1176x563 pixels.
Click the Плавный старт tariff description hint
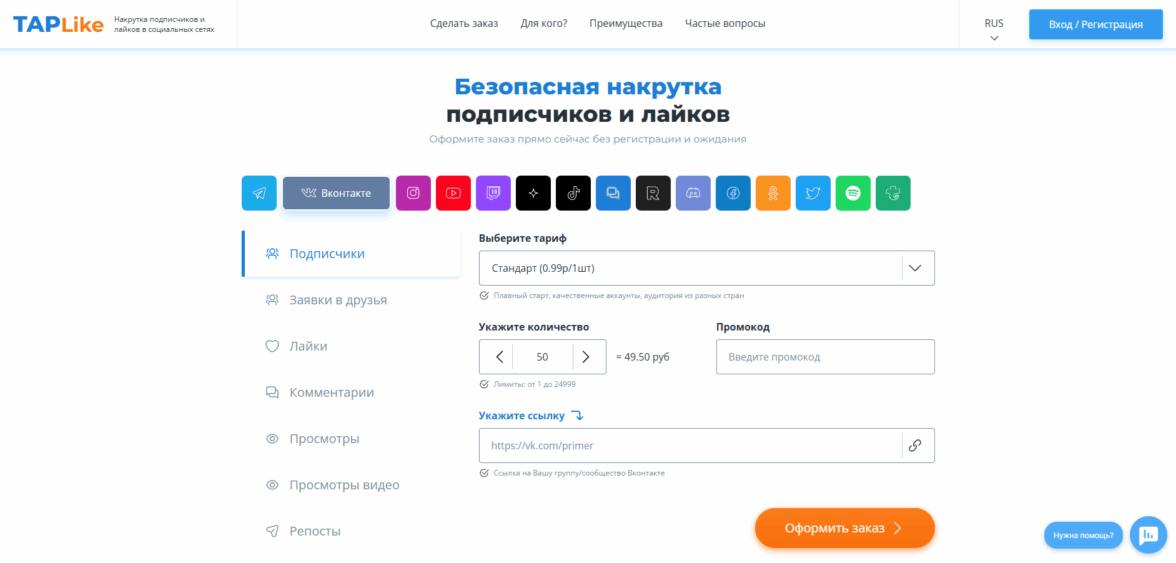[619, 295]
